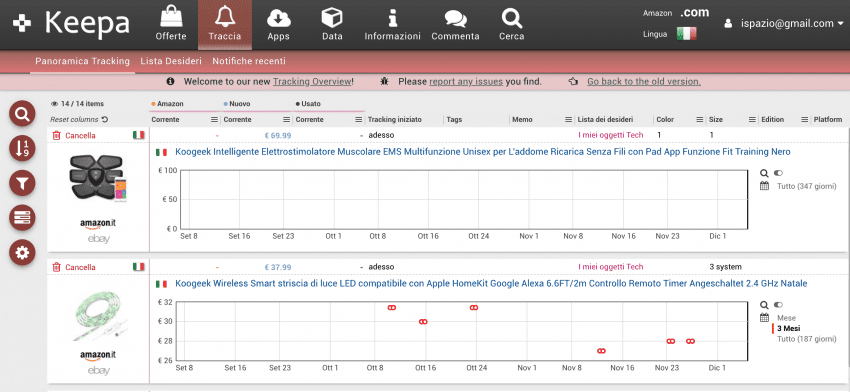Change language via the Italian flag

686,34
